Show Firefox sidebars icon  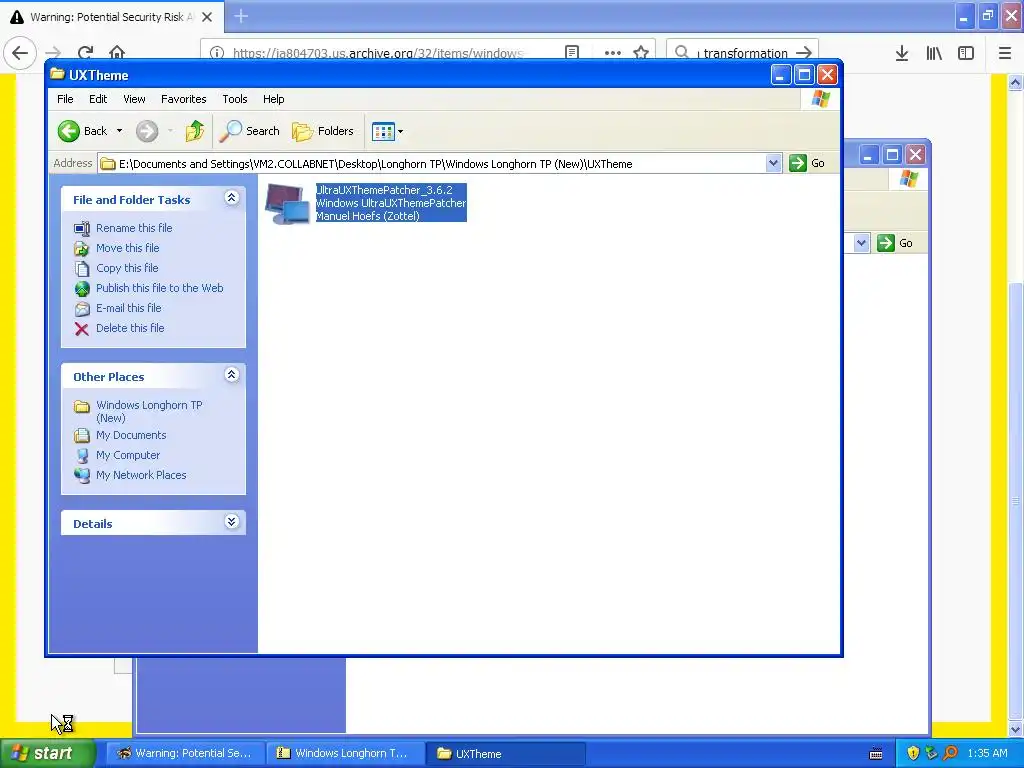(x=966, y=54)
